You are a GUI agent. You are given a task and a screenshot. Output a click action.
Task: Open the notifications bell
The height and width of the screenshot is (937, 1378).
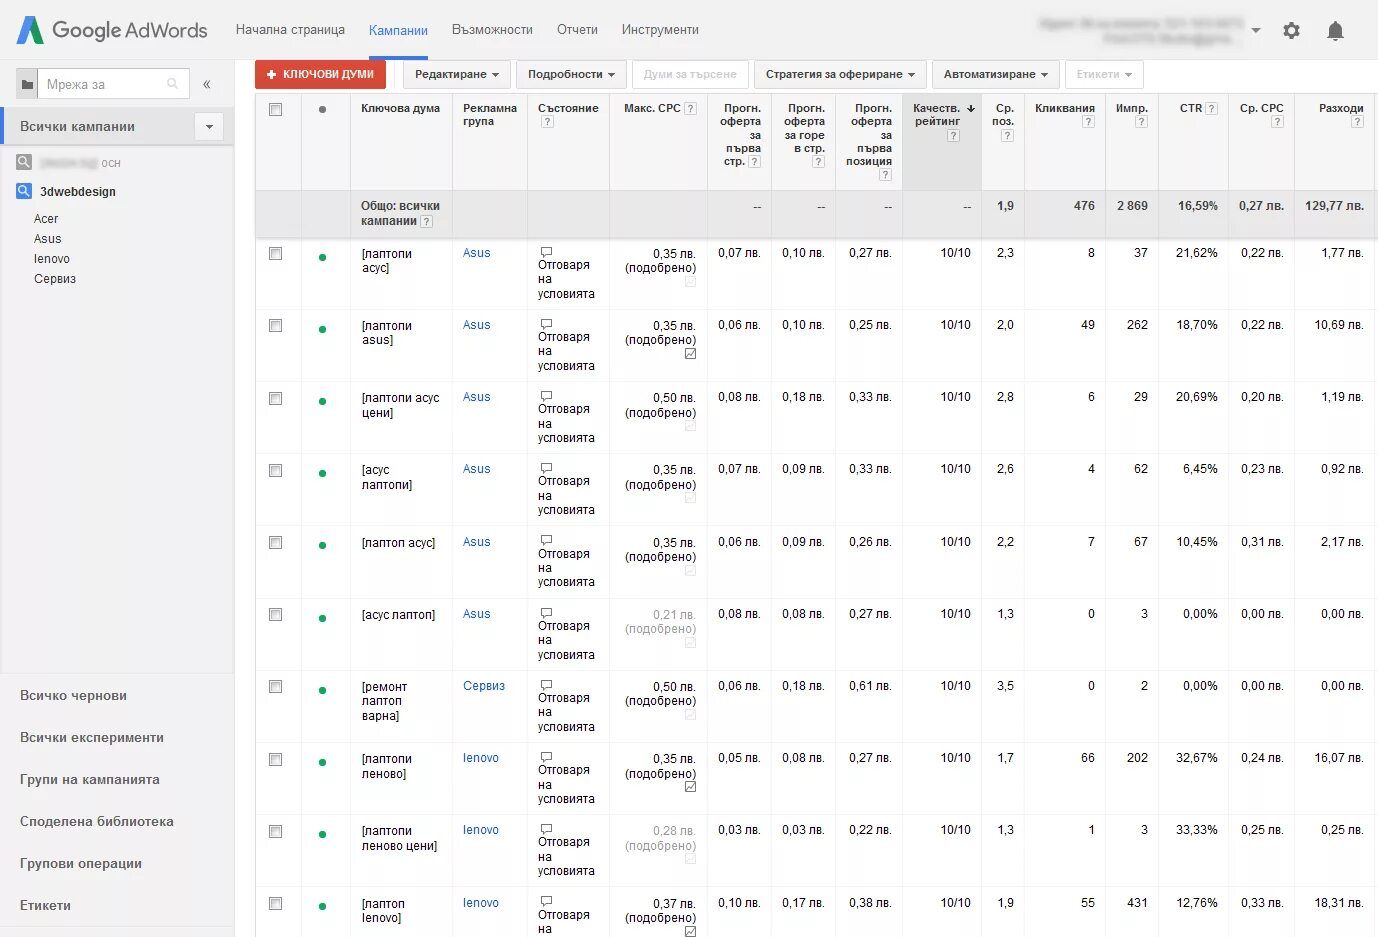point(1335,31)
